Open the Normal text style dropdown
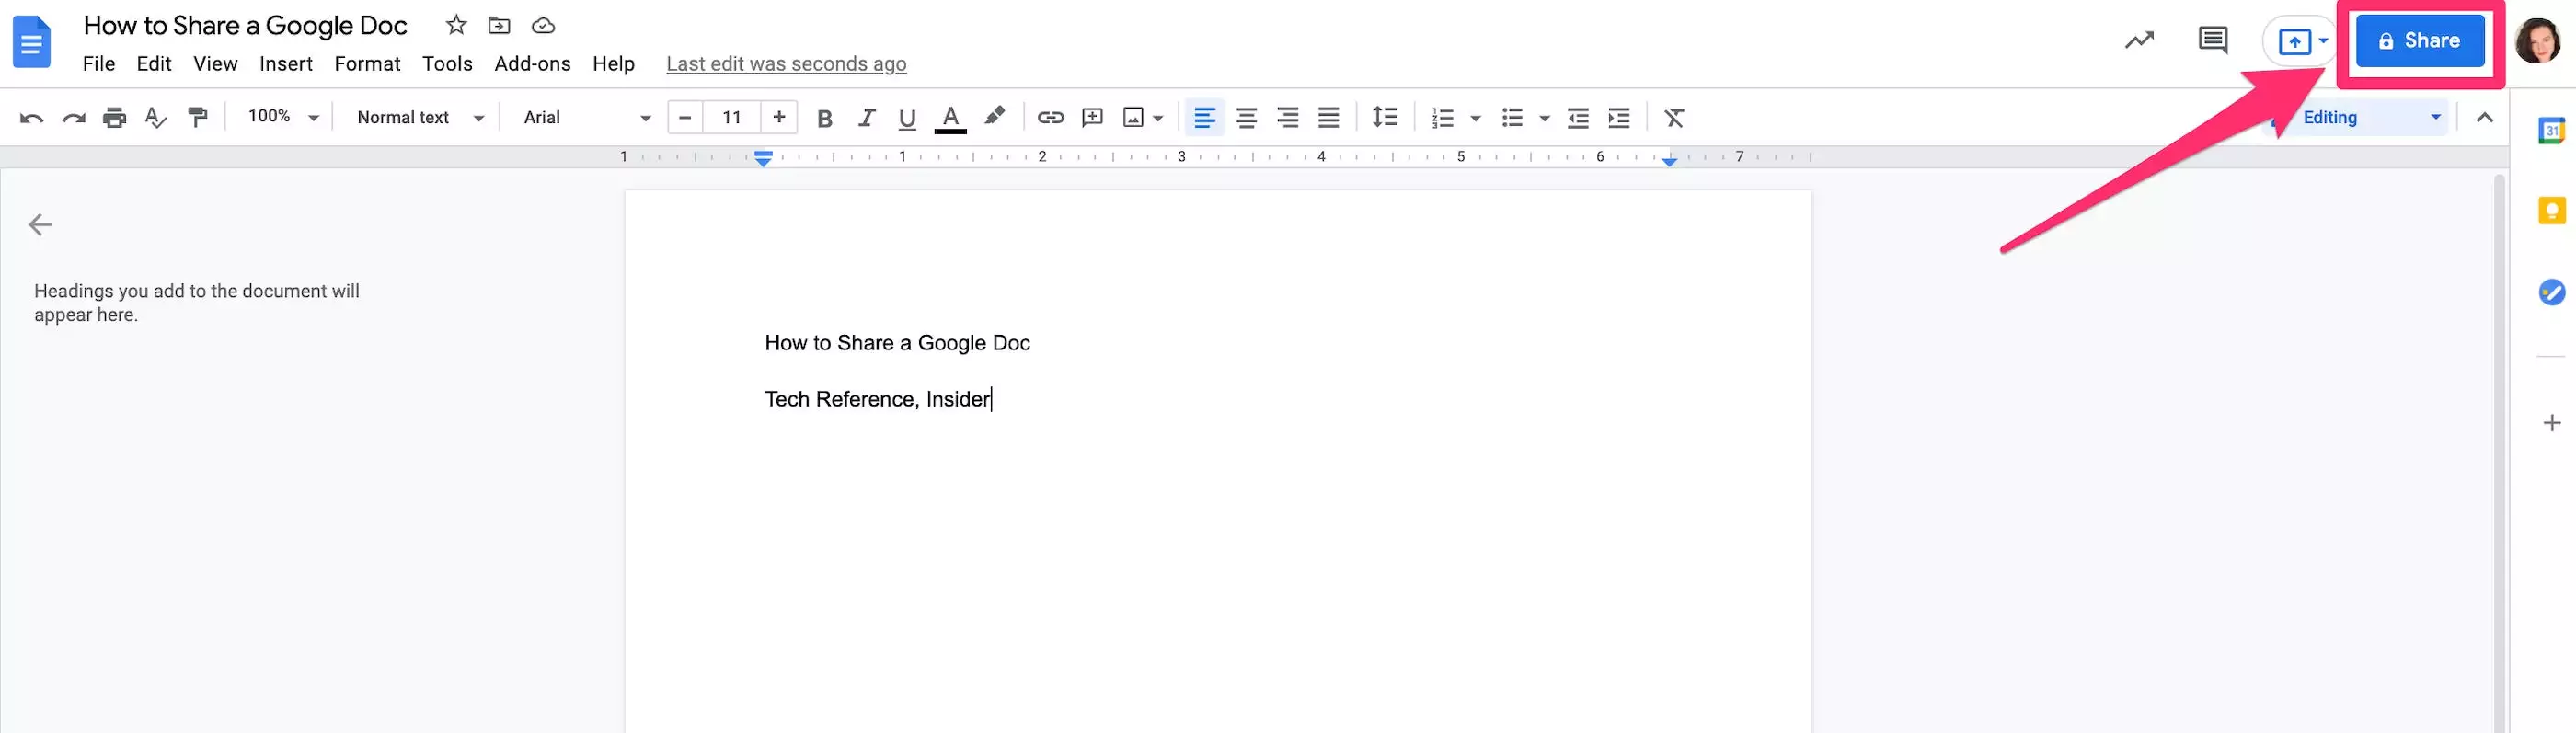 pos(420,118)
